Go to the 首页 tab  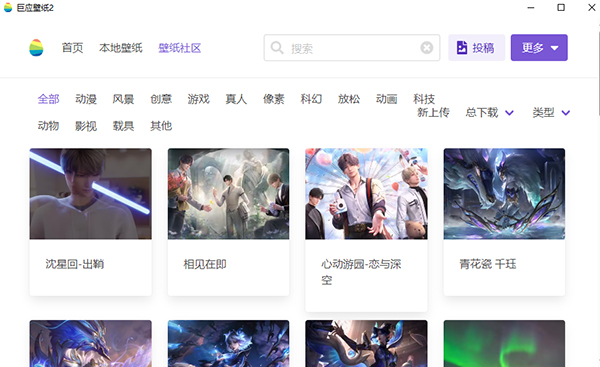pos(73,48)
